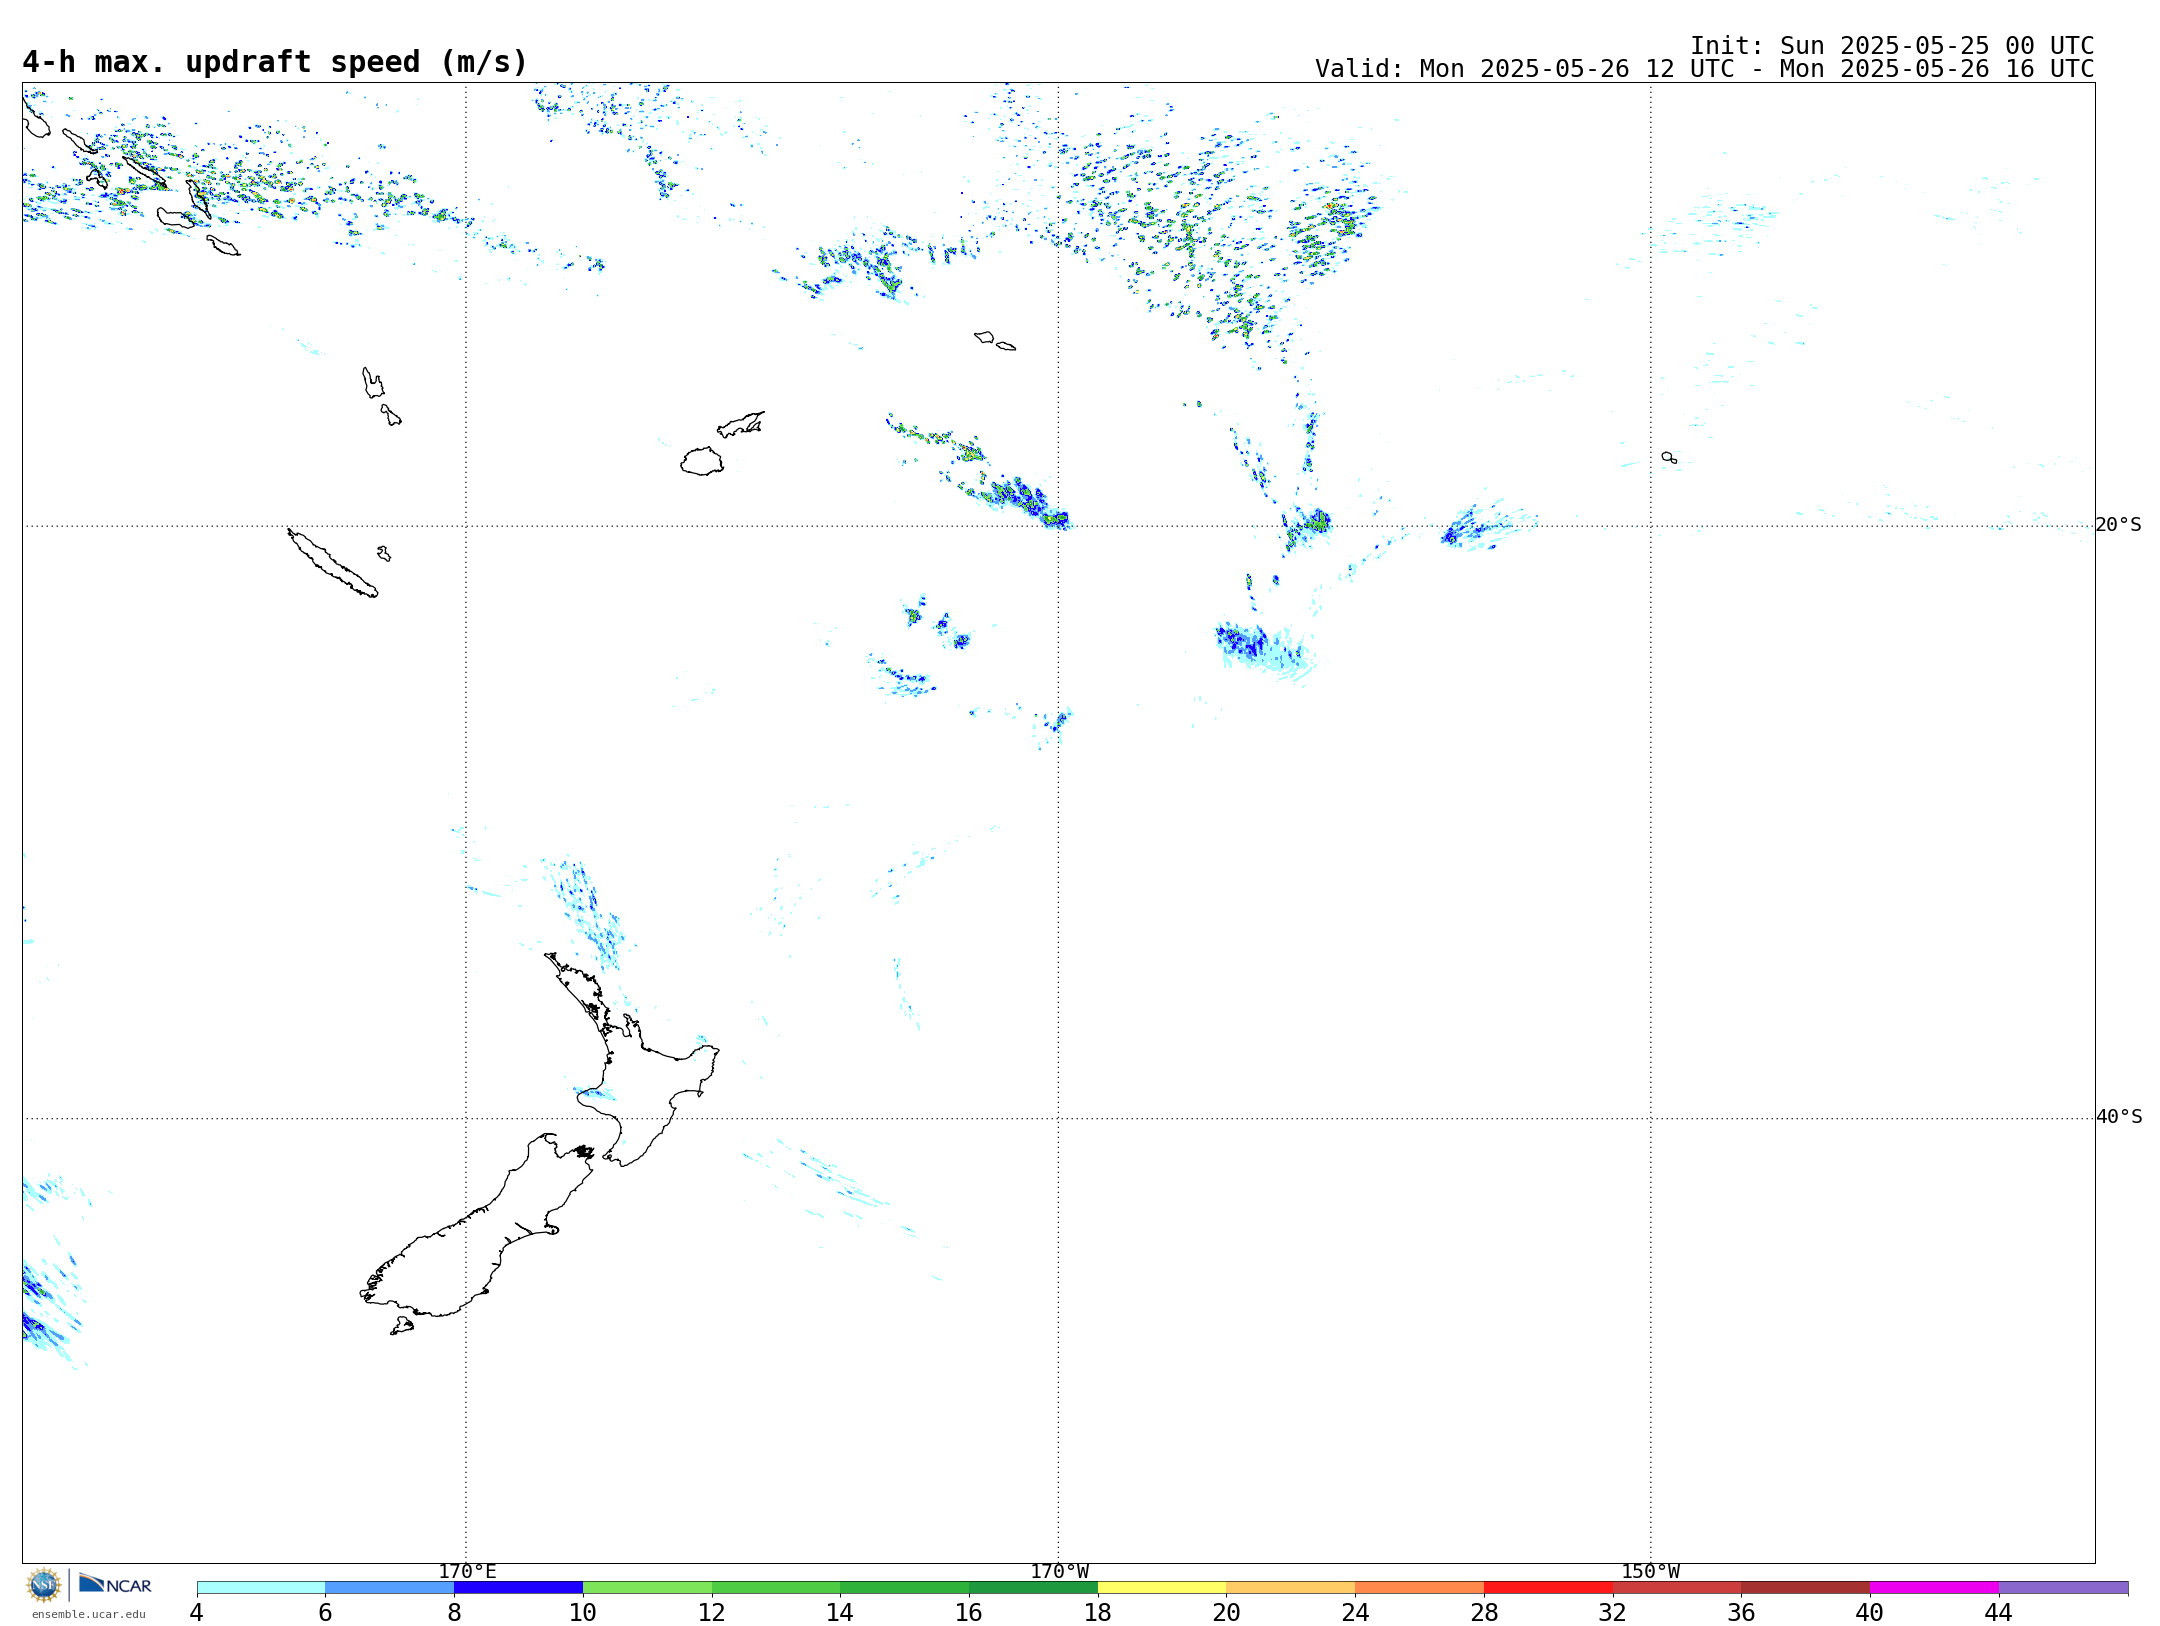This screenshot has height=1626, width=2160.
Task: Pick the light green 10–12 colorbar swatch
Action: tap(647, 1587)
